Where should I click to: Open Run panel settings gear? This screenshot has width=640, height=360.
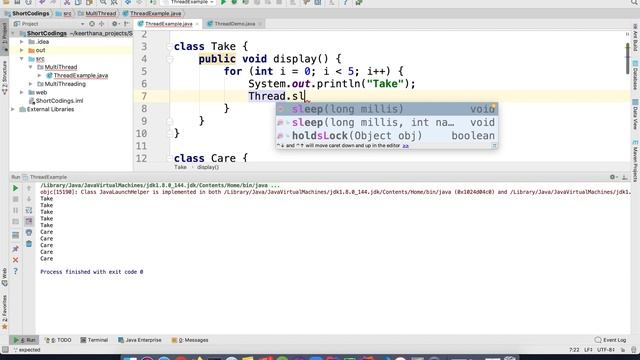point(613,177)
